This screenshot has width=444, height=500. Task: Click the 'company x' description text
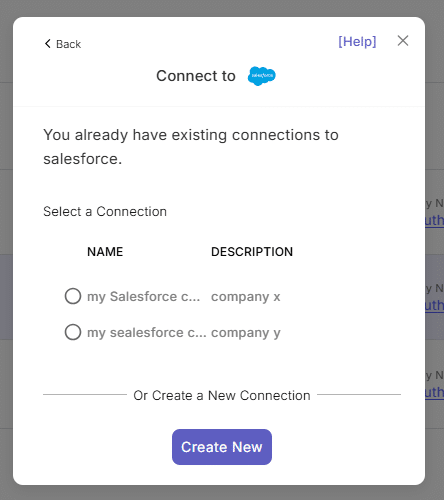click(x=246, y=296)
